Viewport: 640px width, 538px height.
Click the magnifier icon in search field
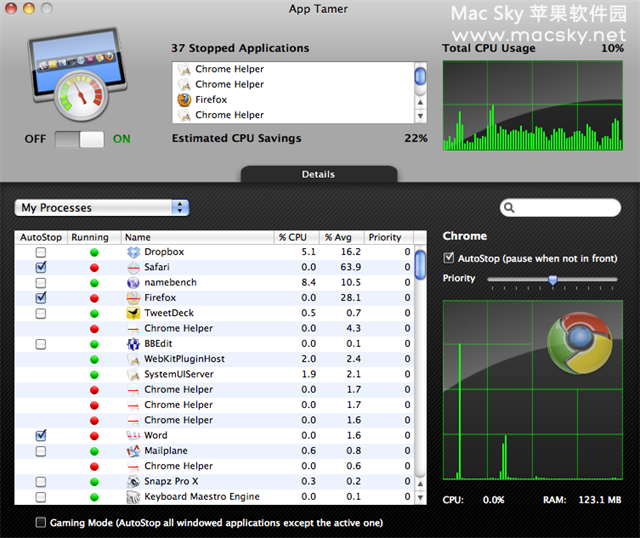click(x=509, y=208)
